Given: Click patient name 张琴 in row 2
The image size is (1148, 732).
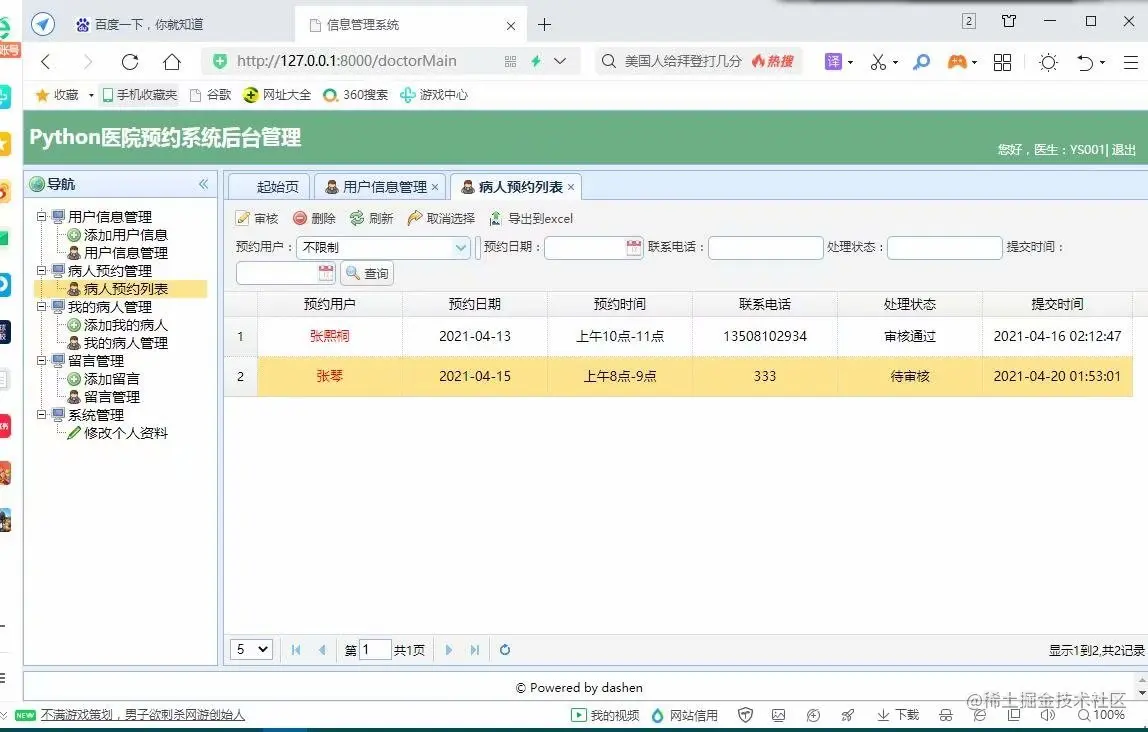Looking at the screenshot, I should pyautogui.click(x=329, y=376).
